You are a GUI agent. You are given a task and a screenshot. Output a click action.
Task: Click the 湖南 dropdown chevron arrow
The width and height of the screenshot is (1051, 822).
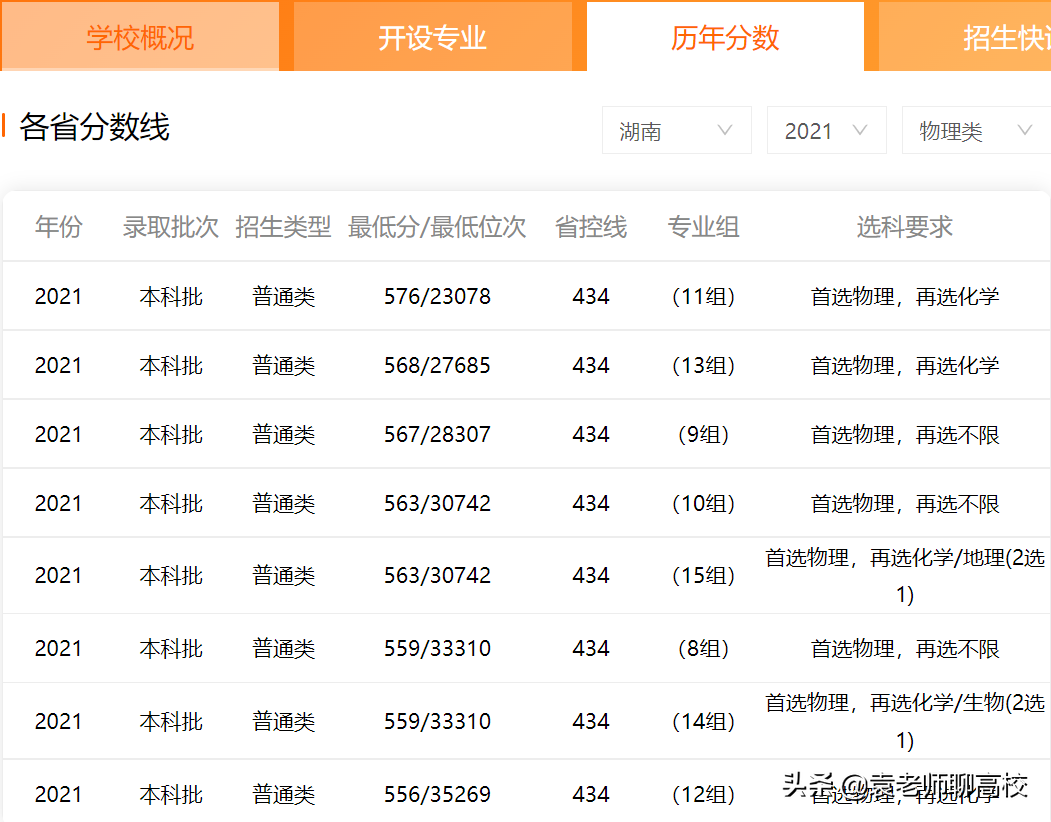point(727,130)
